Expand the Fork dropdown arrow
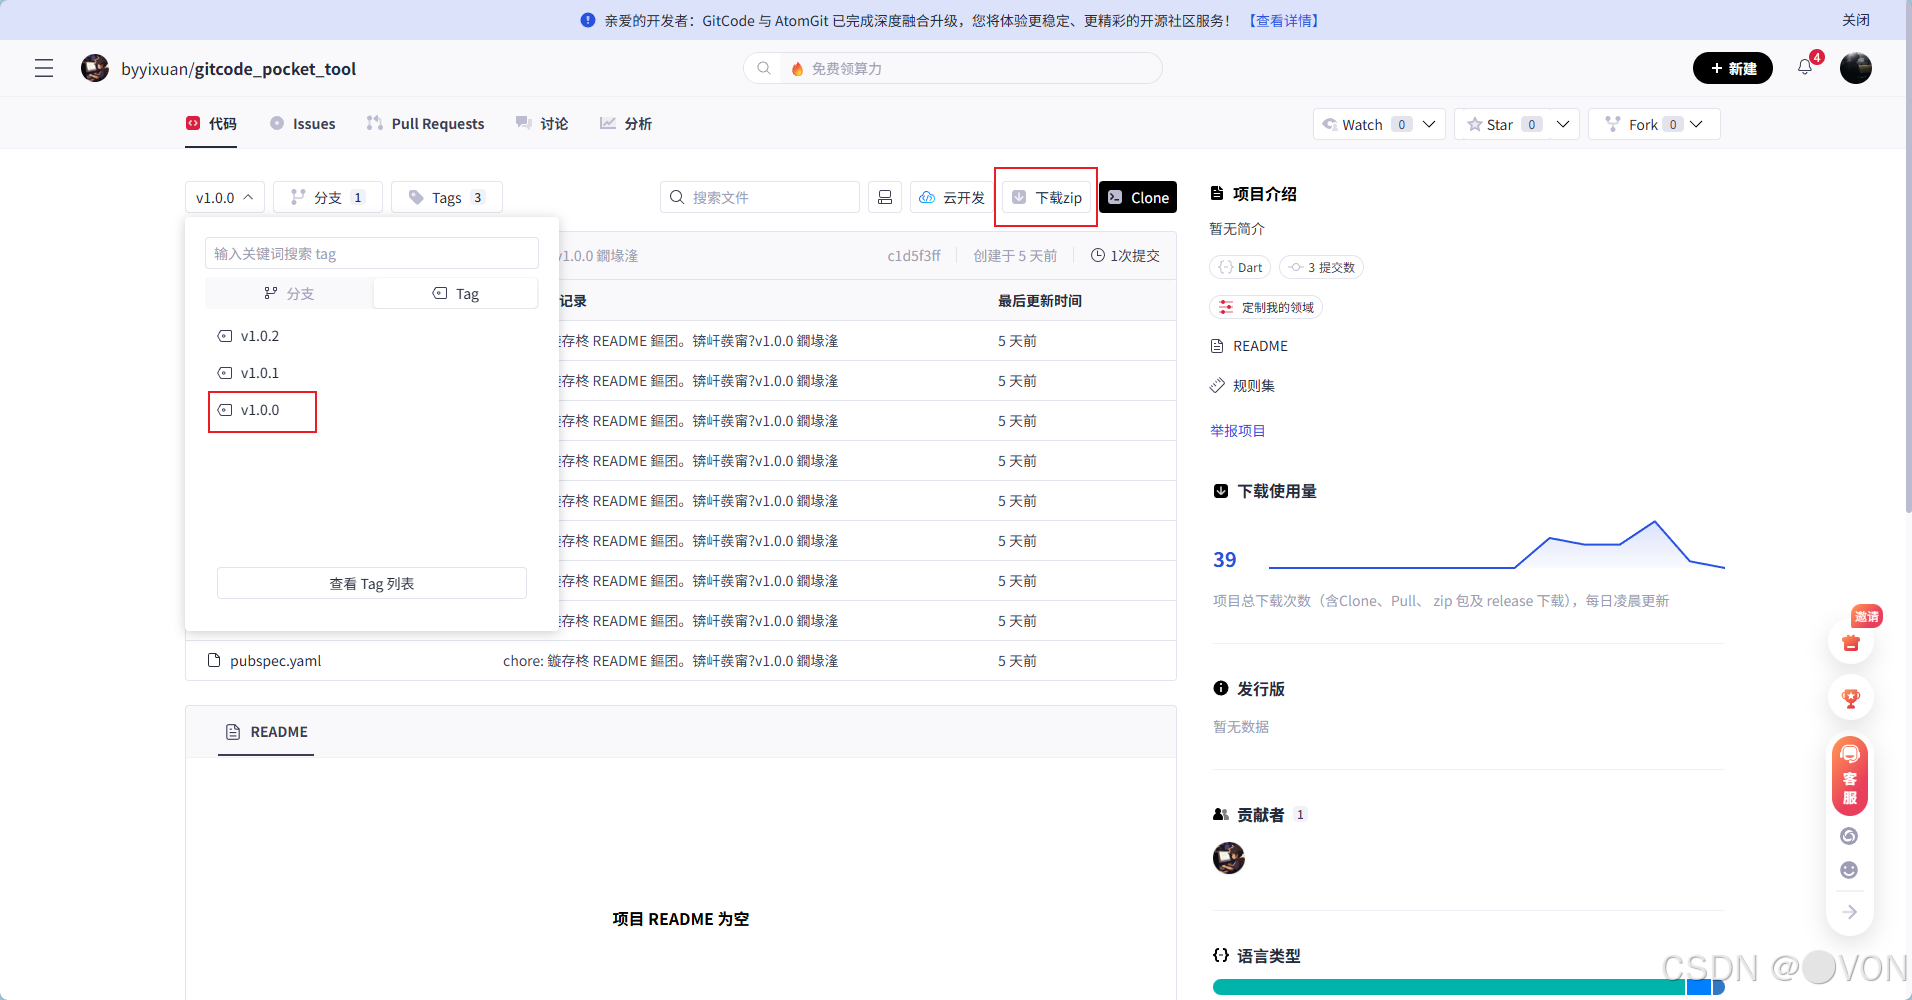Screen dimensions: 1912x1000 coord(1697,124)
